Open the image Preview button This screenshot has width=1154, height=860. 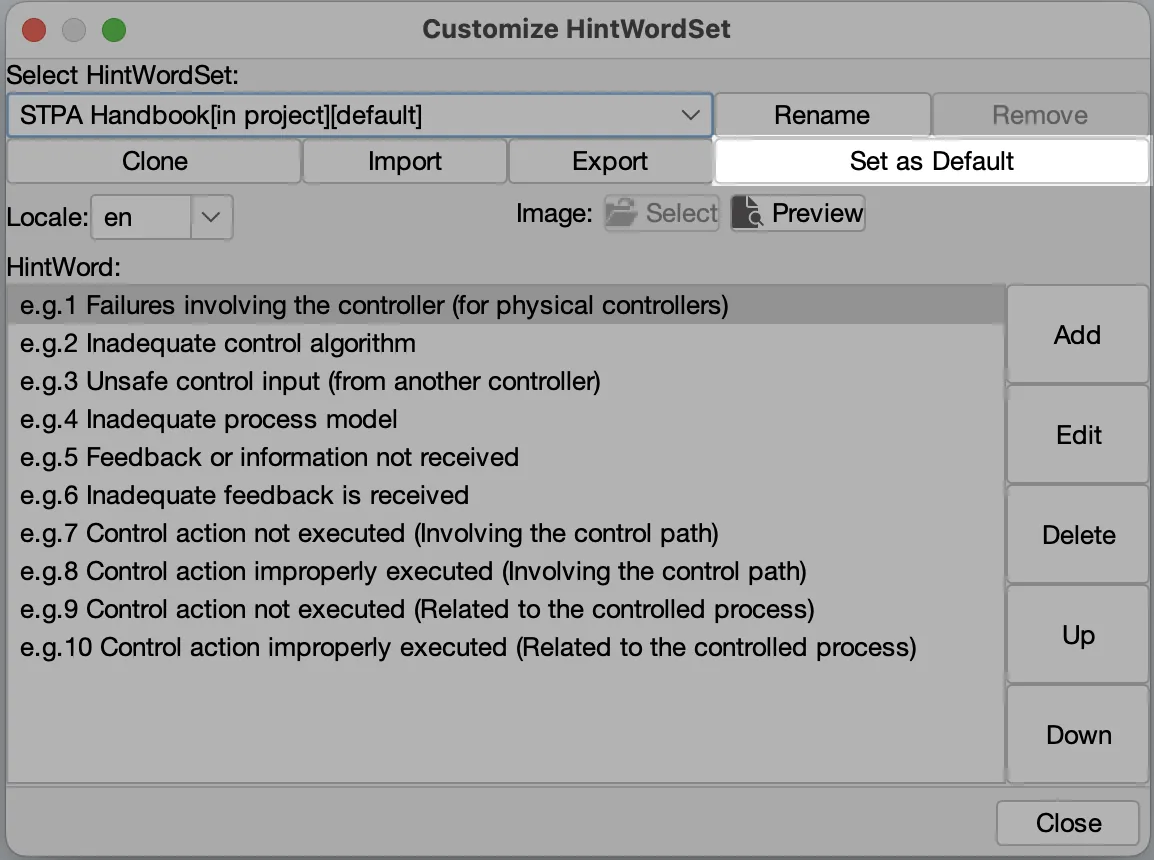(x=798, y=213)
